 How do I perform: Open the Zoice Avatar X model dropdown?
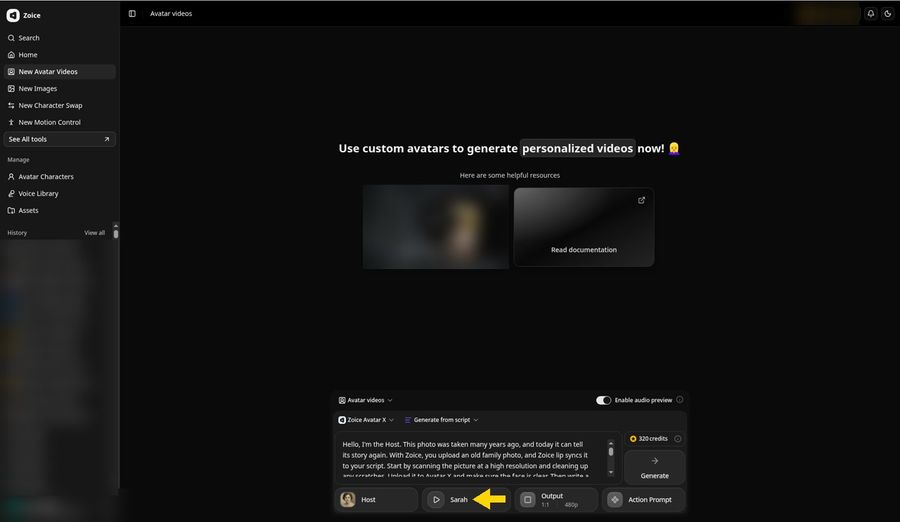click(366, 420)
